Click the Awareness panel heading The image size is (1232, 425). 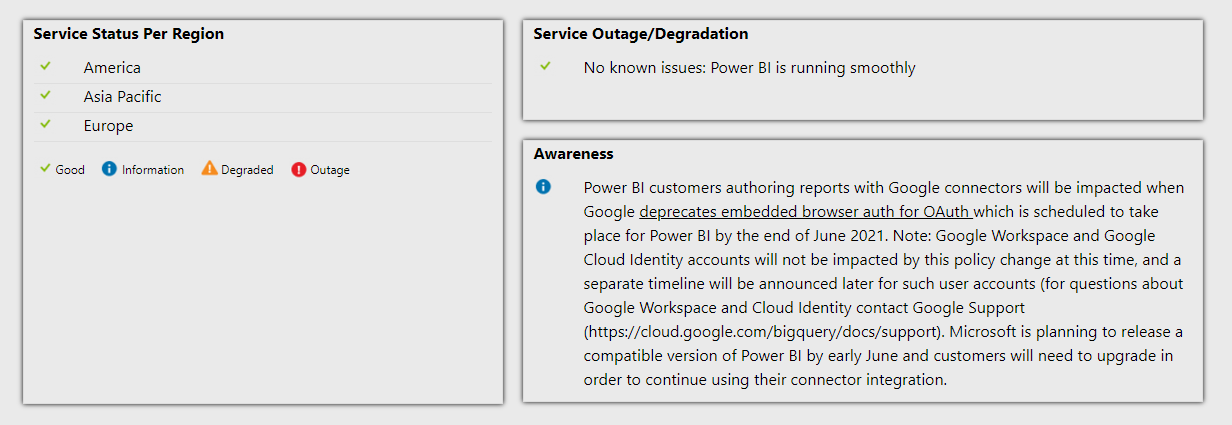[x=574, y=154]
